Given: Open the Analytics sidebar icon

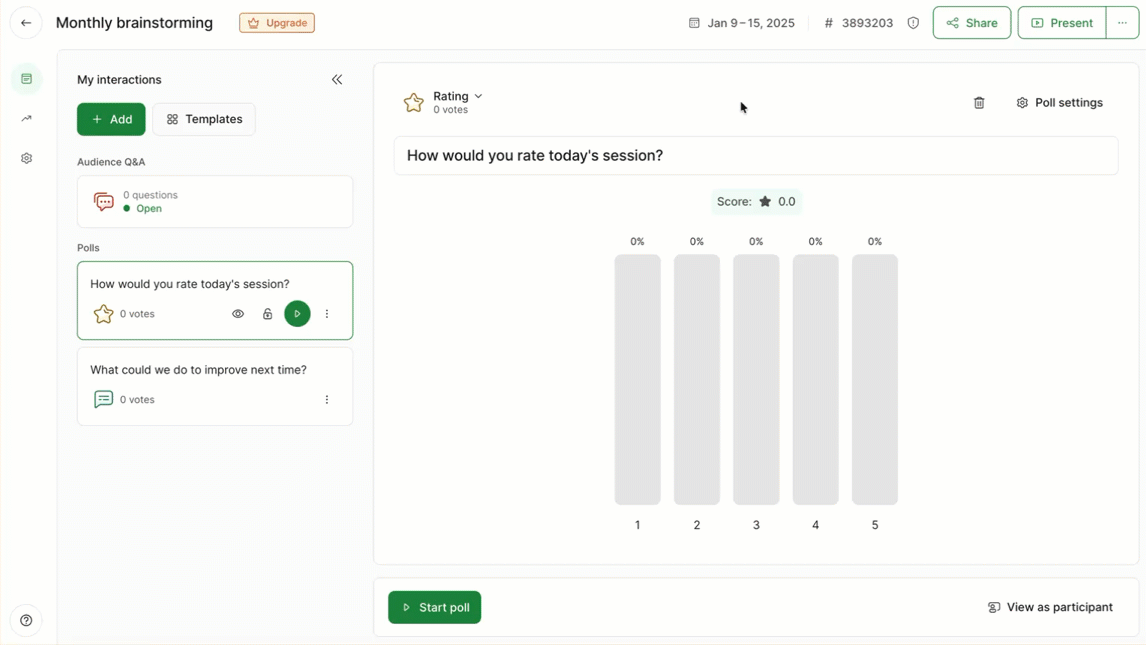Looking at the screenshot, I should pyautogui.click(x=27, y=119).
